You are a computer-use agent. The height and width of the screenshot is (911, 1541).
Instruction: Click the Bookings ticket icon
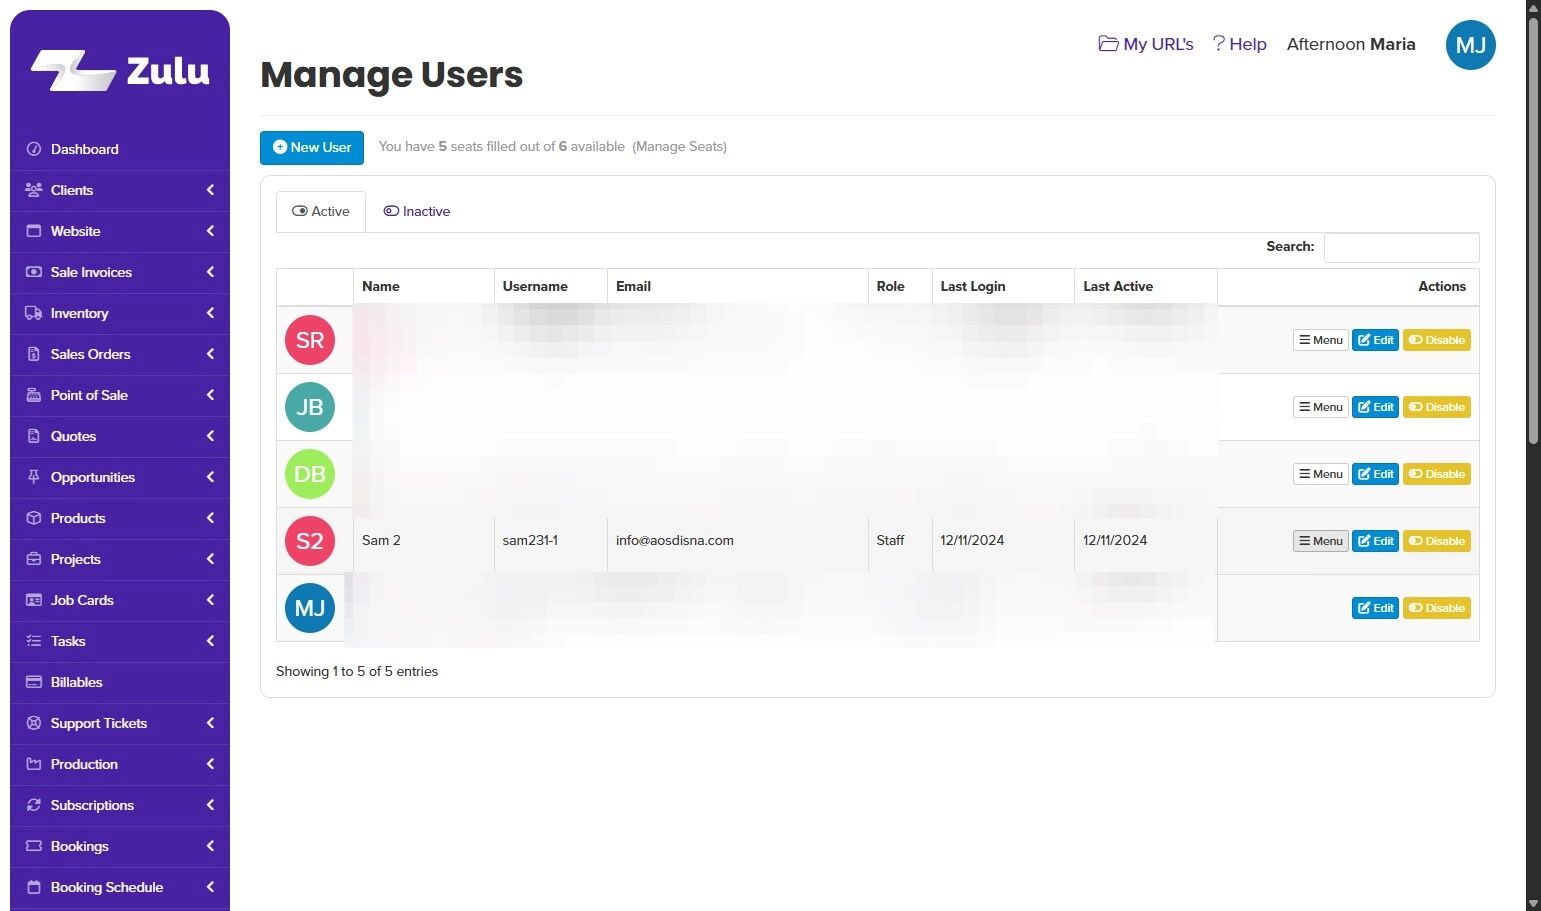pyautogui.click(x=33, y=846)
